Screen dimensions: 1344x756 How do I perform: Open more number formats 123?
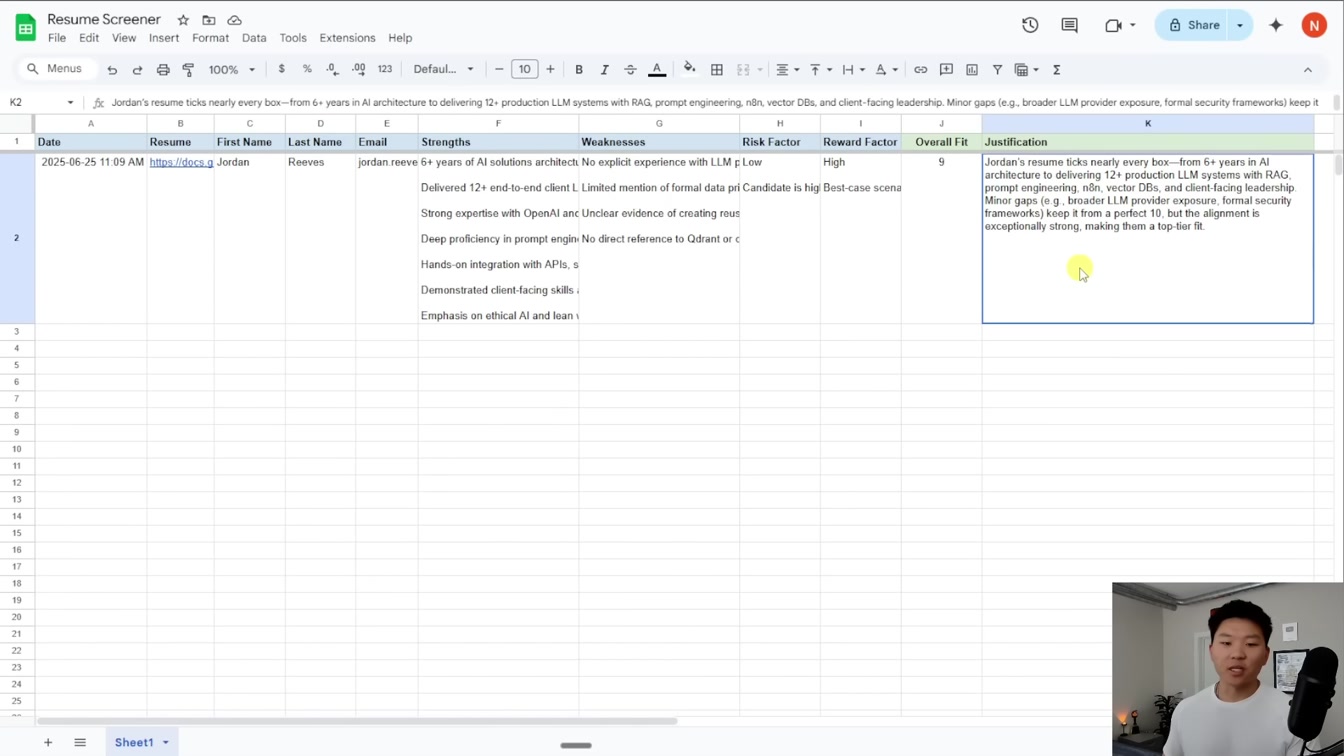(385, 69)
